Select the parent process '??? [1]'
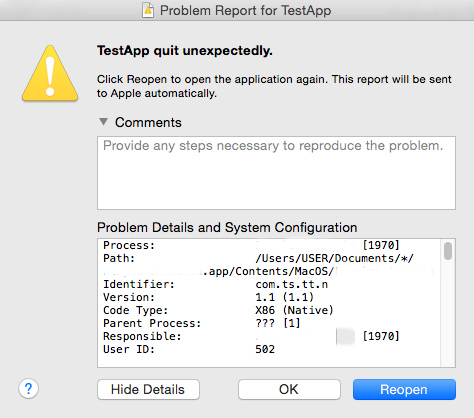This screenshot has height=418, width=474. tap(278, 323)
